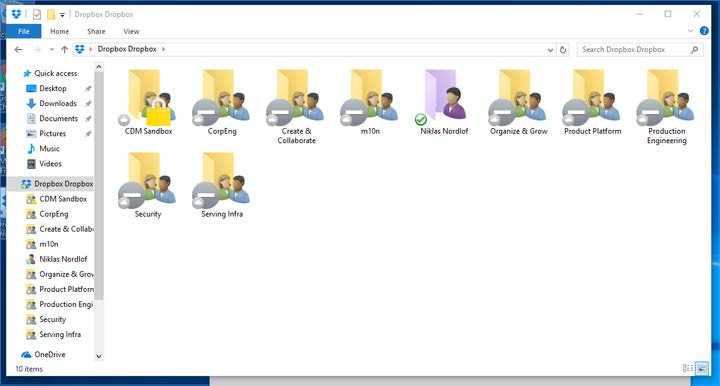Click the Niklas Nordlof folder name
Viewport: 720px width, 386px height.
click(444, 131)
